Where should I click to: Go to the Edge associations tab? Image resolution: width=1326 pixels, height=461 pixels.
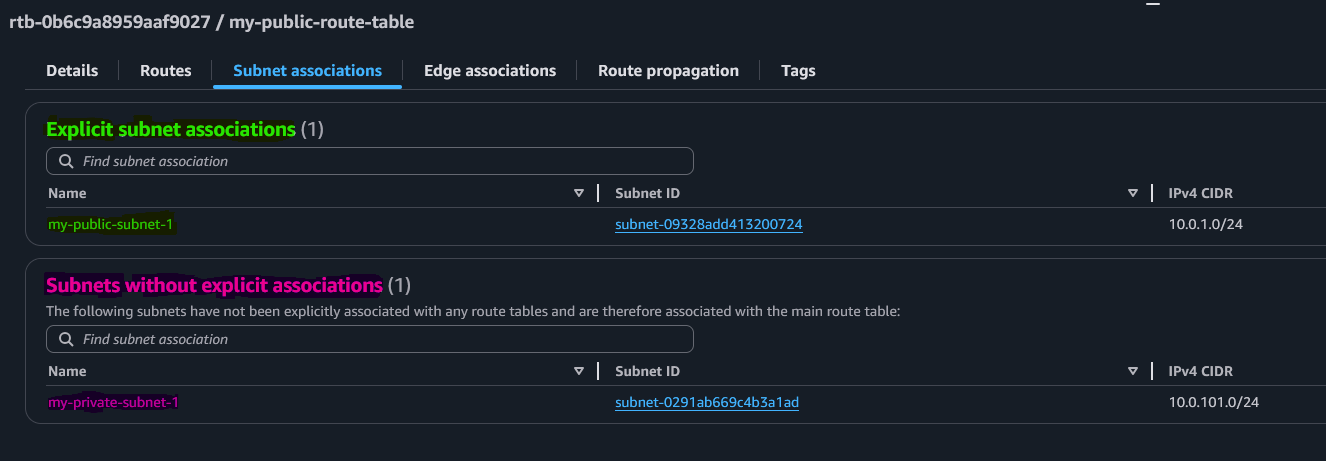[x=490, y=71]
